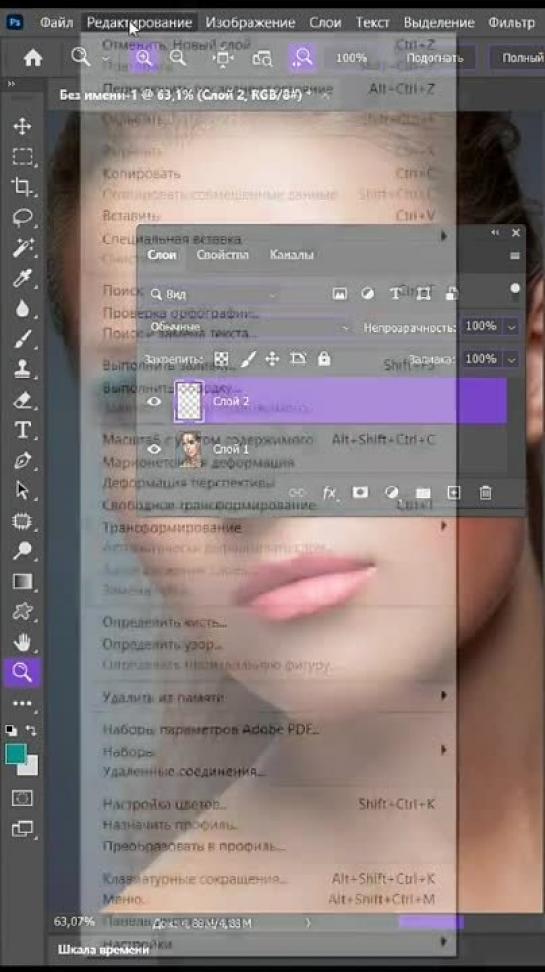The width and height of the screenshot is (545, 972).
Task: Click the Подогнать button
Action: tap(435, 58)
